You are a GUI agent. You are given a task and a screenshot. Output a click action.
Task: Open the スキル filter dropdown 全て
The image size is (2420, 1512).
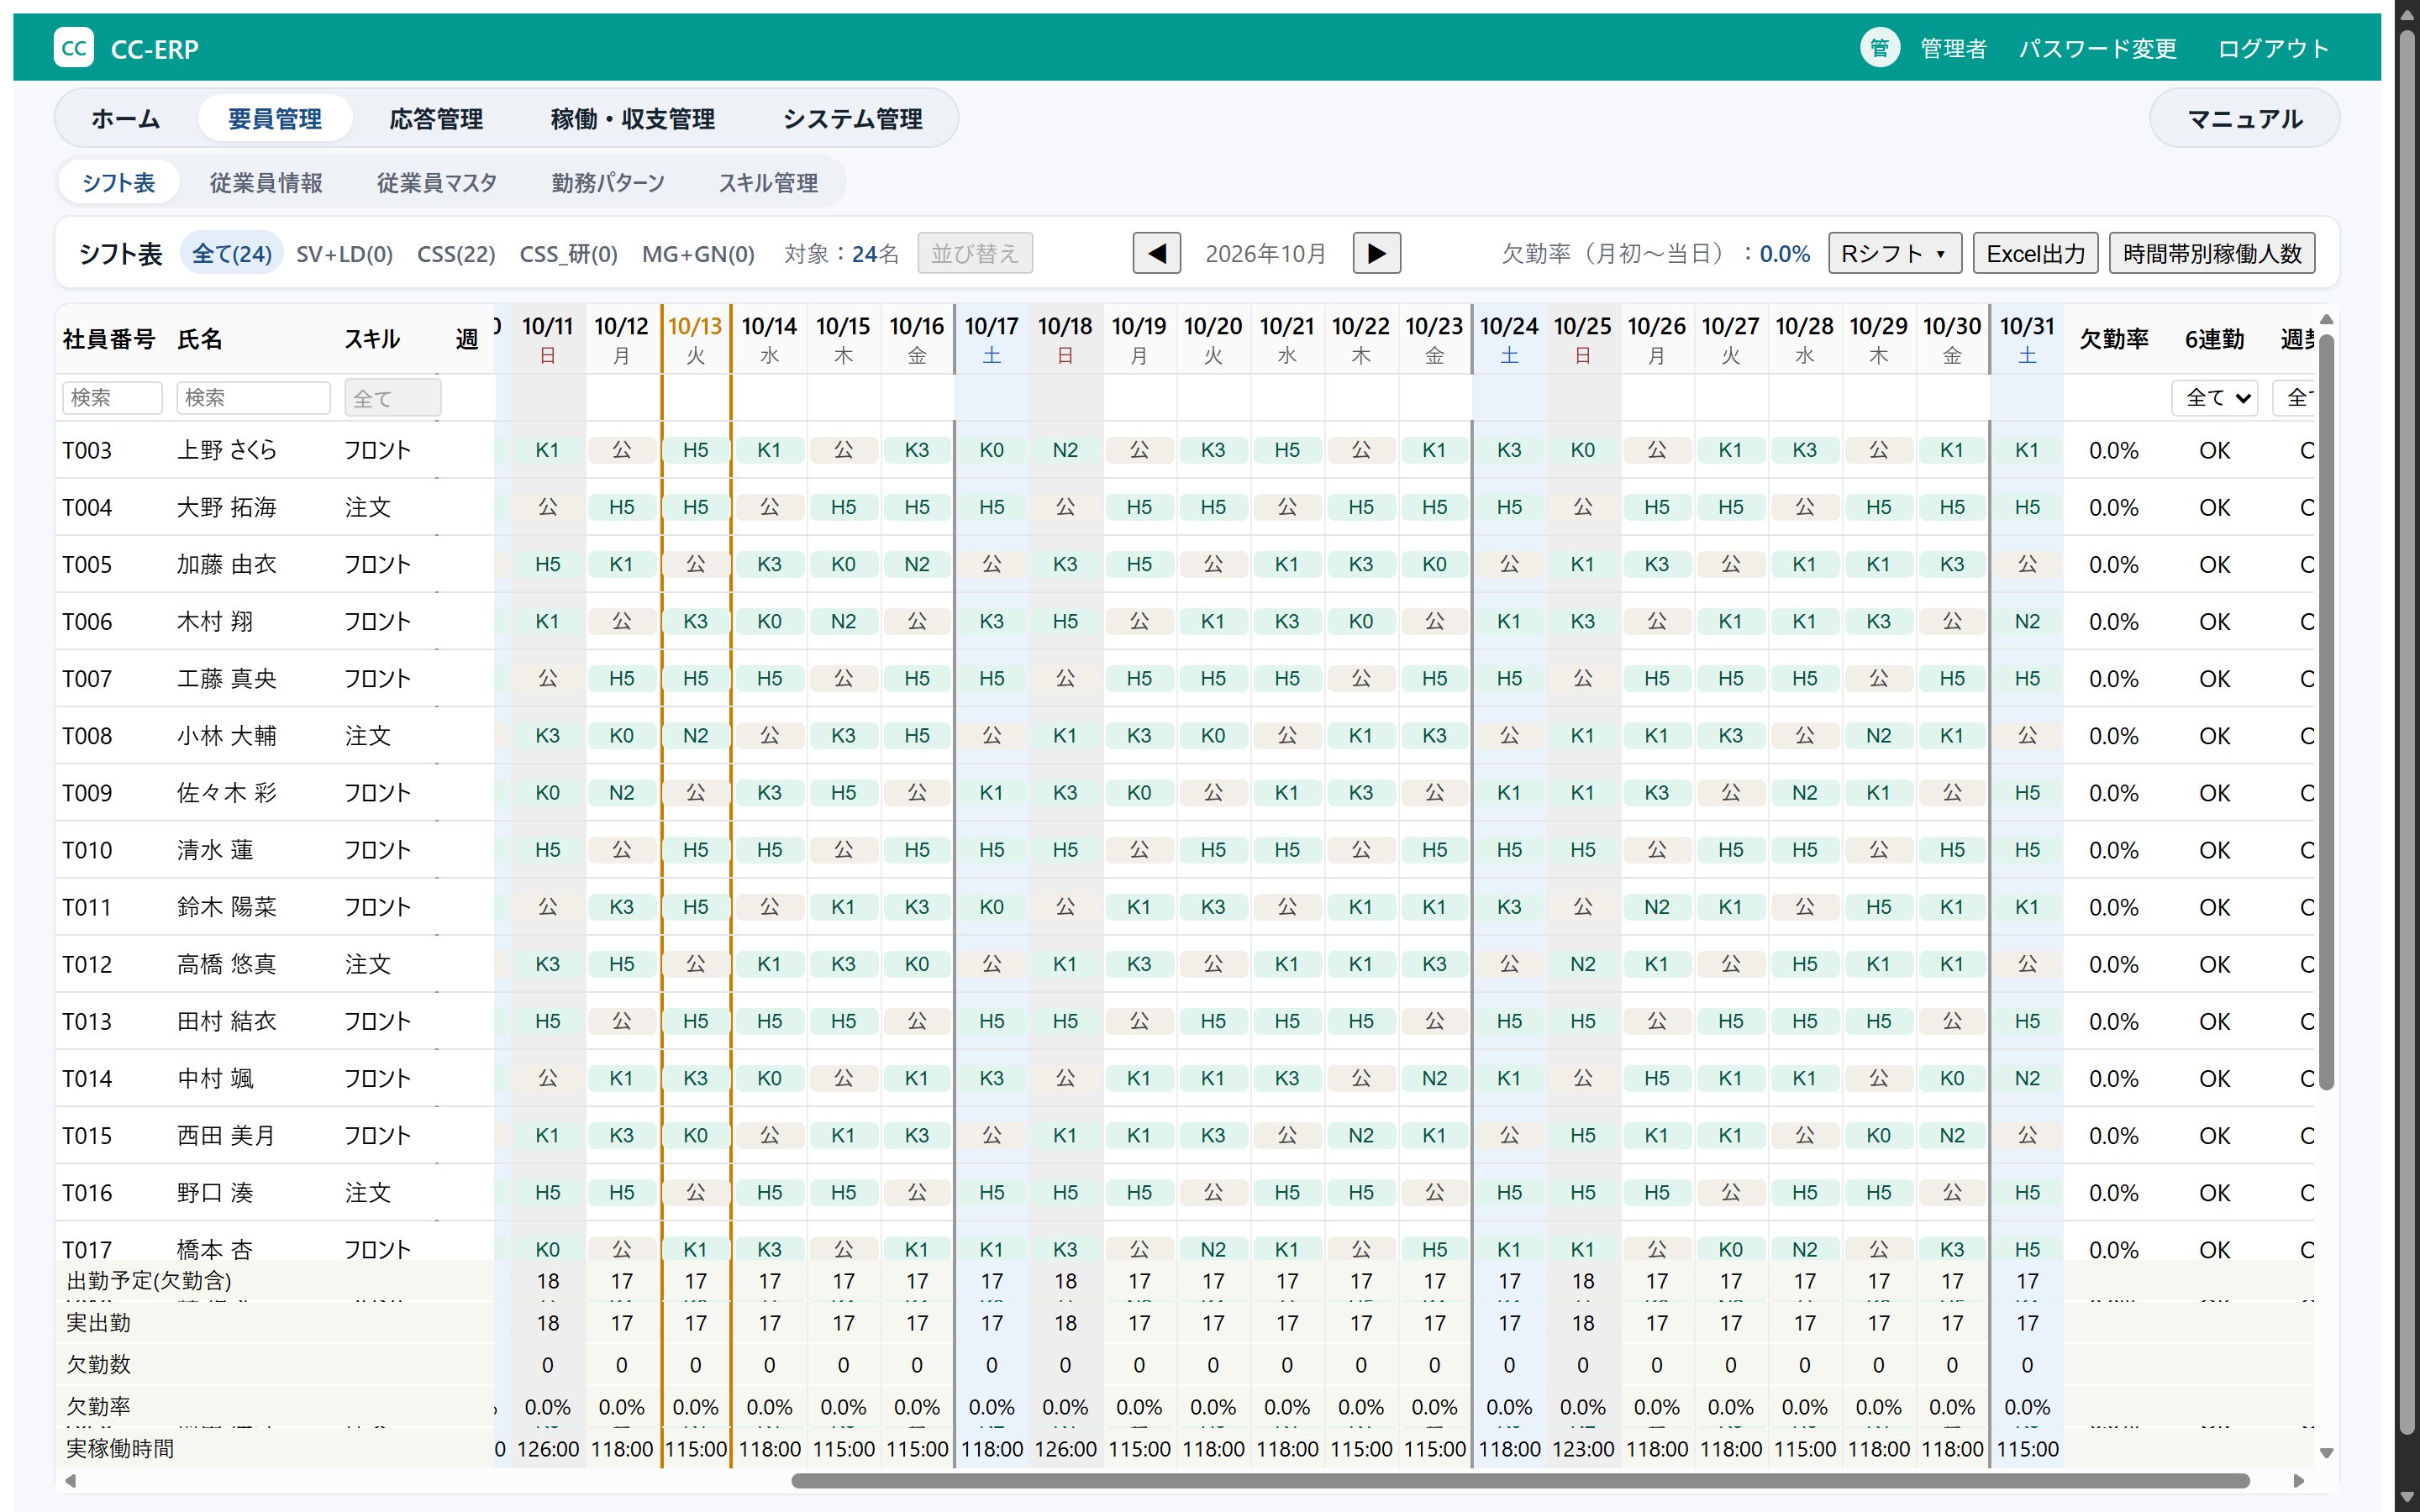(x=392, y=398)
